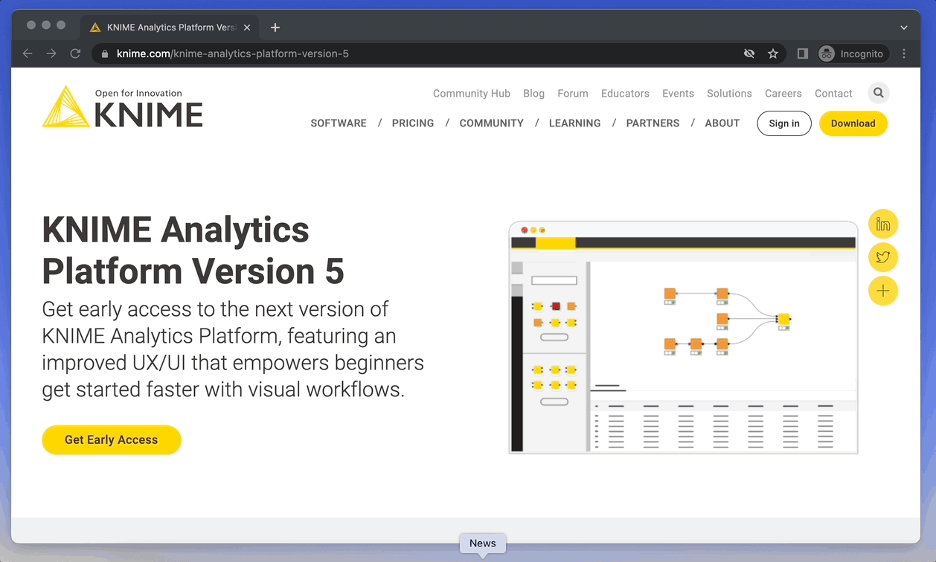Share page via LinkedIn icon

point(883,224)
